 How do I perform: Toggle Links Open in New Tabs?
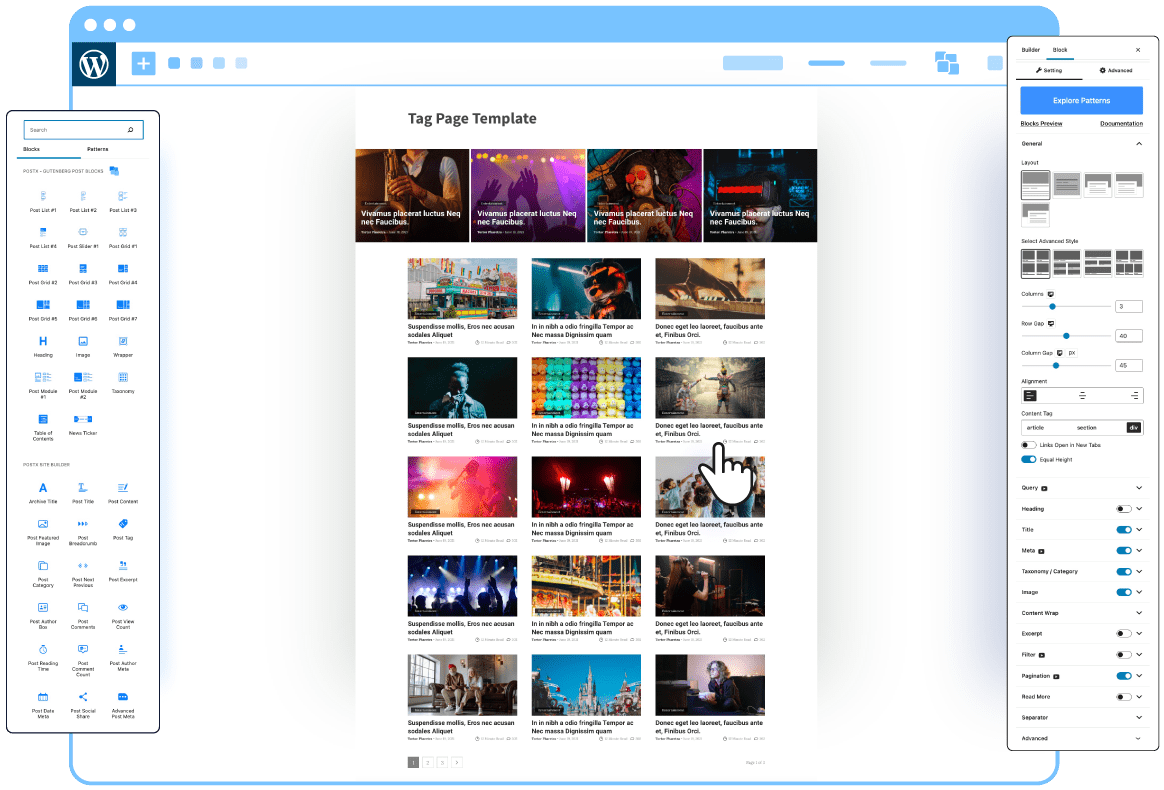coord(1028,445)
